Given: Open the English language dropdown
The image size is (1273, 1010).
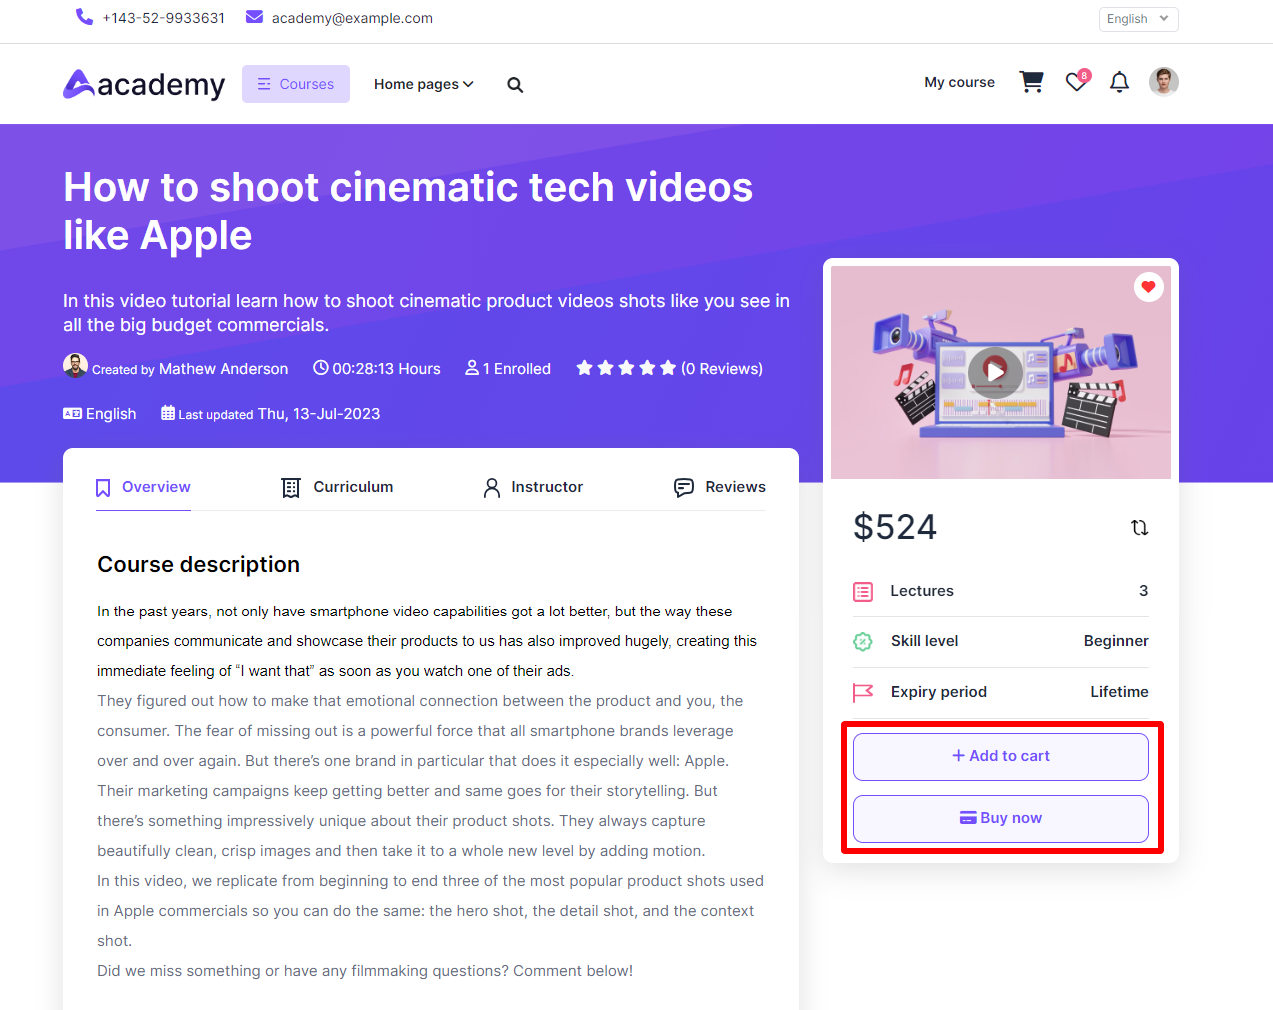Looking at the screenshot, I should tap(1137, 19).
